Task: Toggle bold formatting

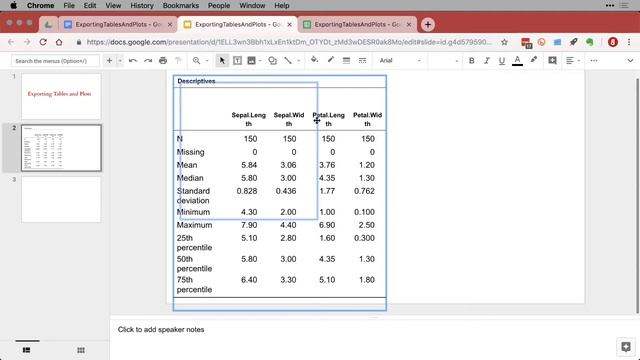Action: click(471, 60)
